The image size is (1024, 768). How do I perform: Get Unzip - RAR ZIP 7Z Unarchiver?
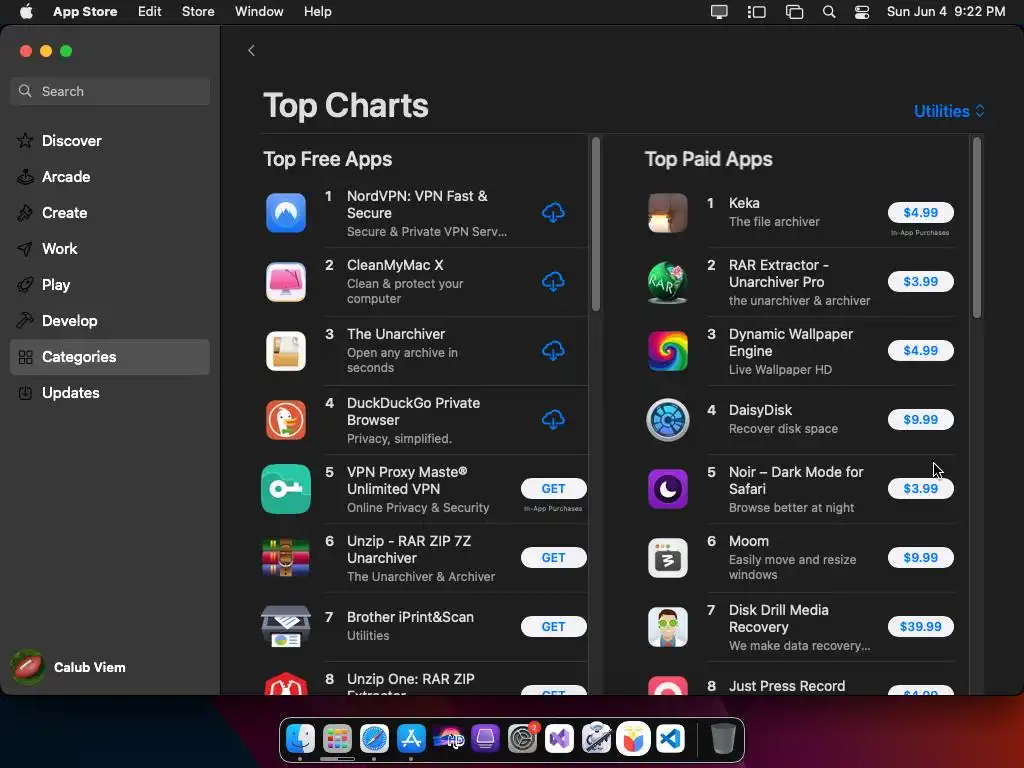[553, 558]
